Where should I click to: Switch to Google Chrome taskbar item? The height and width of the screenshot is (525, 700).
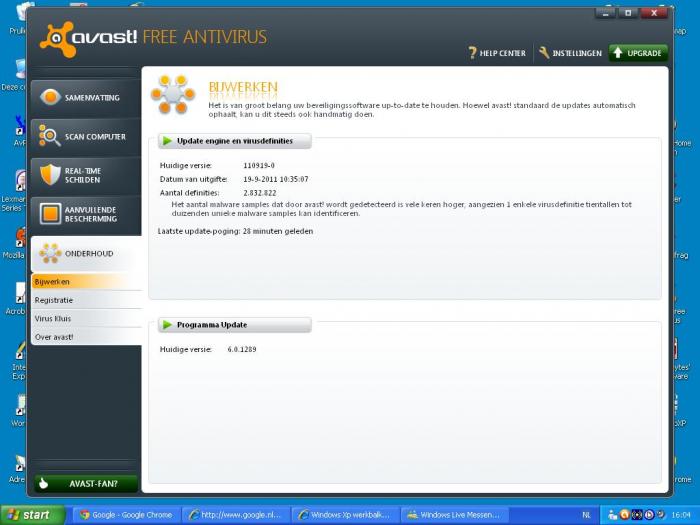coord(126,515)
